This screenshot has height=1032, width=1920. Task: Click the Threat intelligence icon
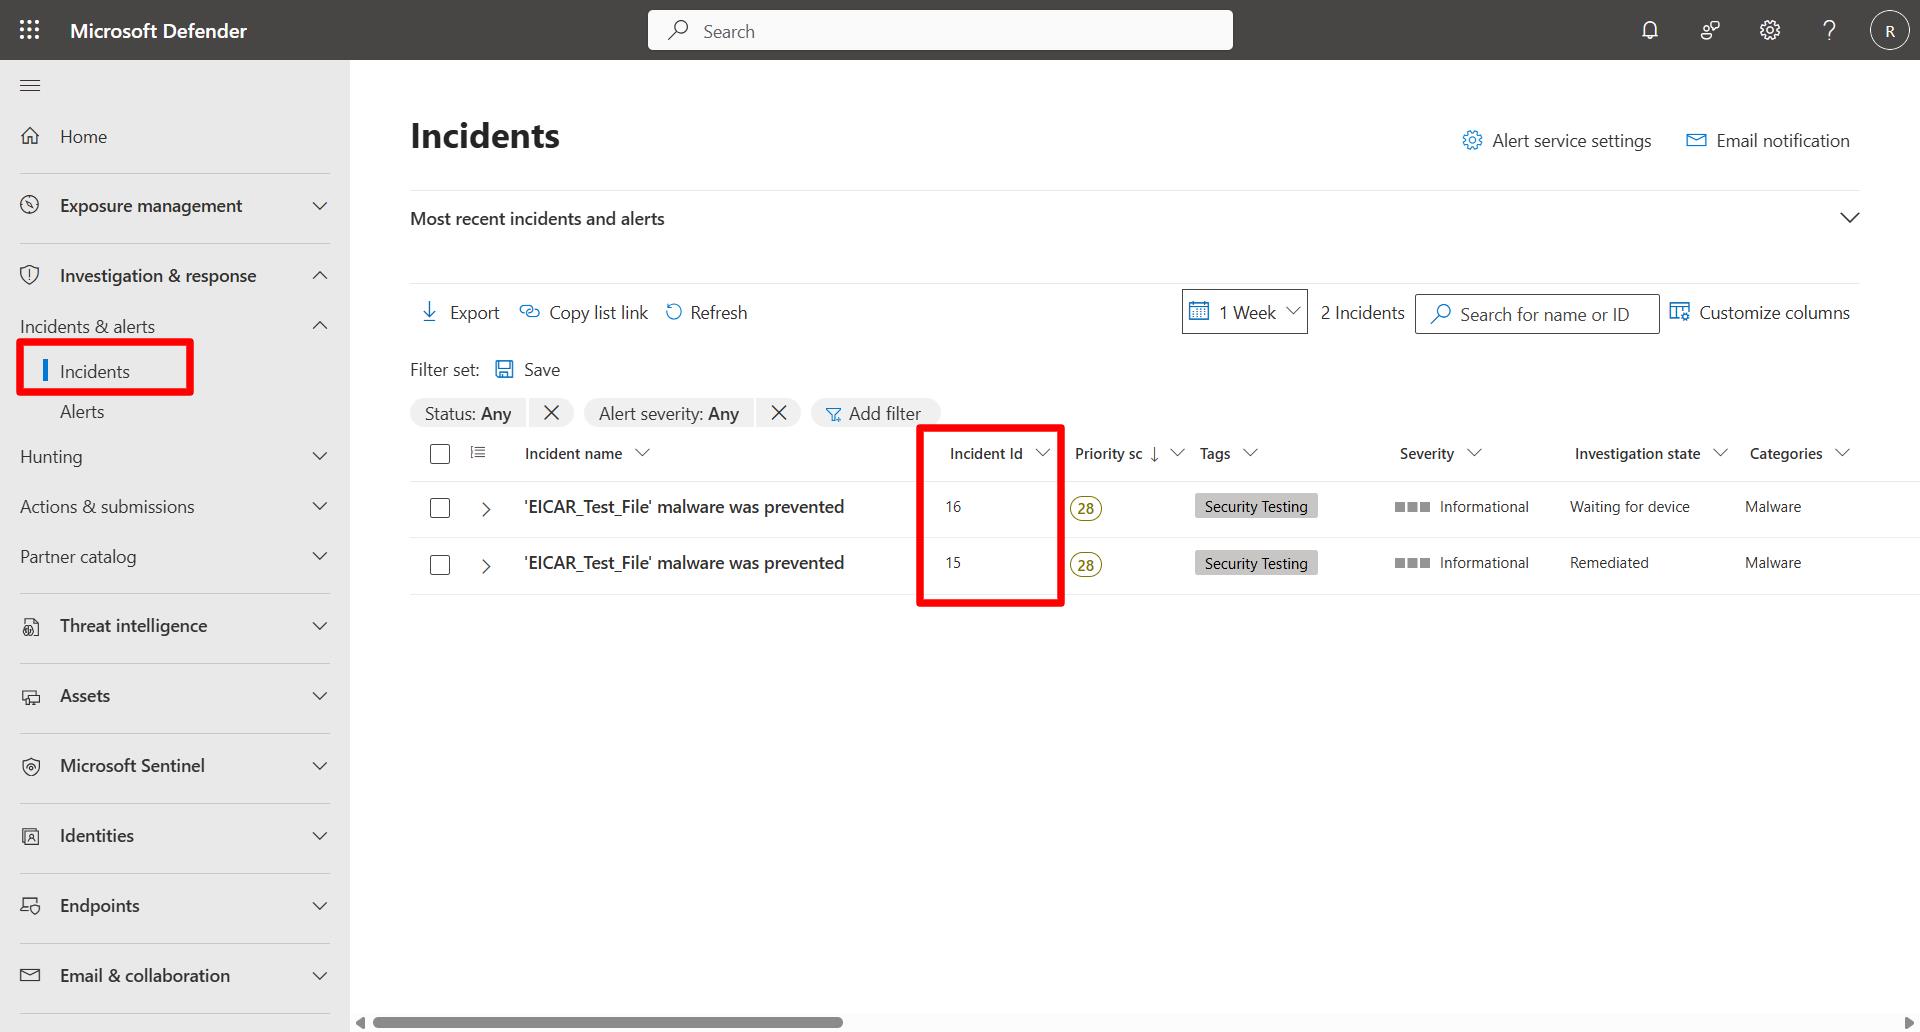click(x=30, y=626)
